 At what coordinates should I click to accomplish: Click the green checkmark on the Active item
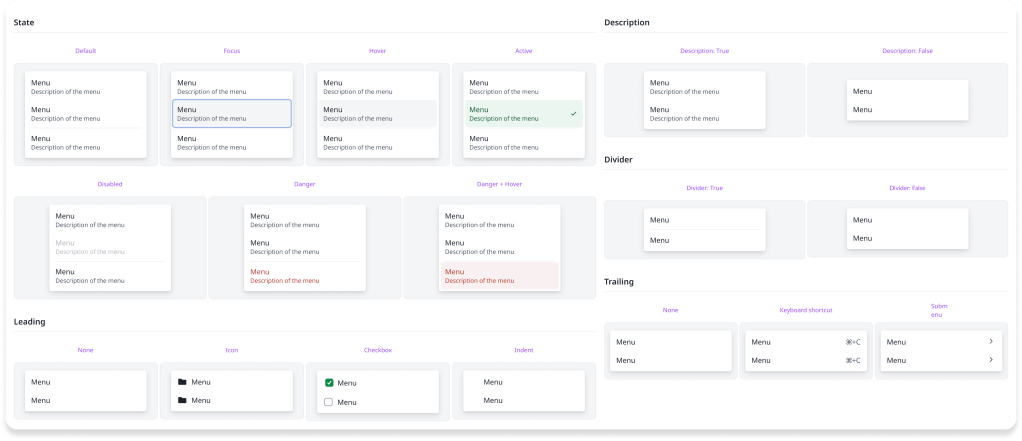pyautogui.click(x=573, y=114)
